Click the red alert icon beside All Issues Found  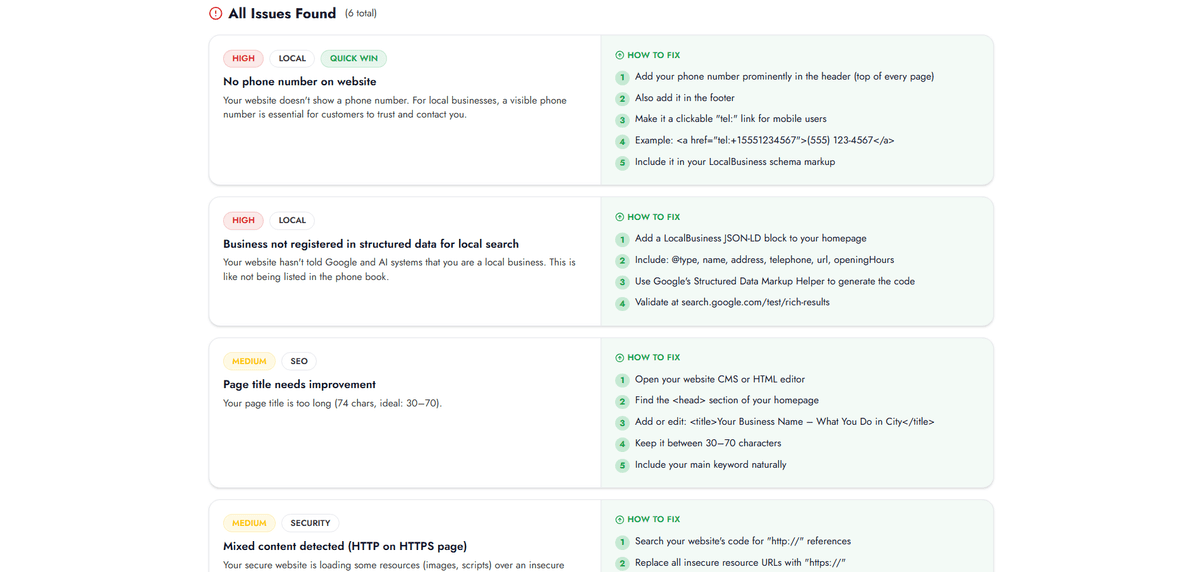(x=215, y=14)
